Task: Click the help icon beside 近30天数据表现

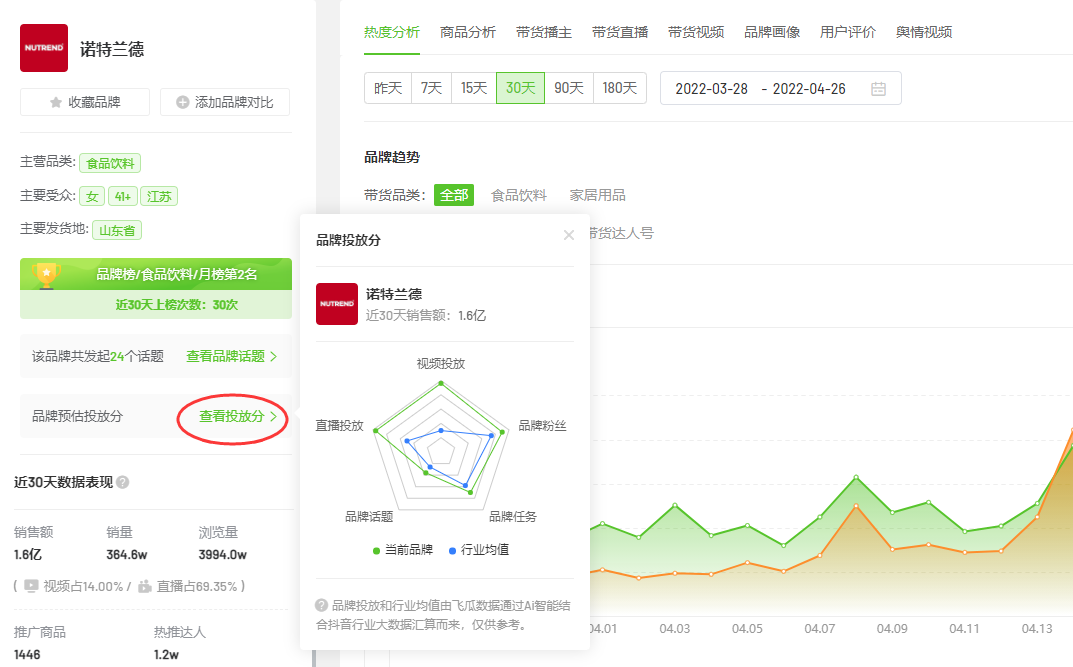Action: click(122, 482)
